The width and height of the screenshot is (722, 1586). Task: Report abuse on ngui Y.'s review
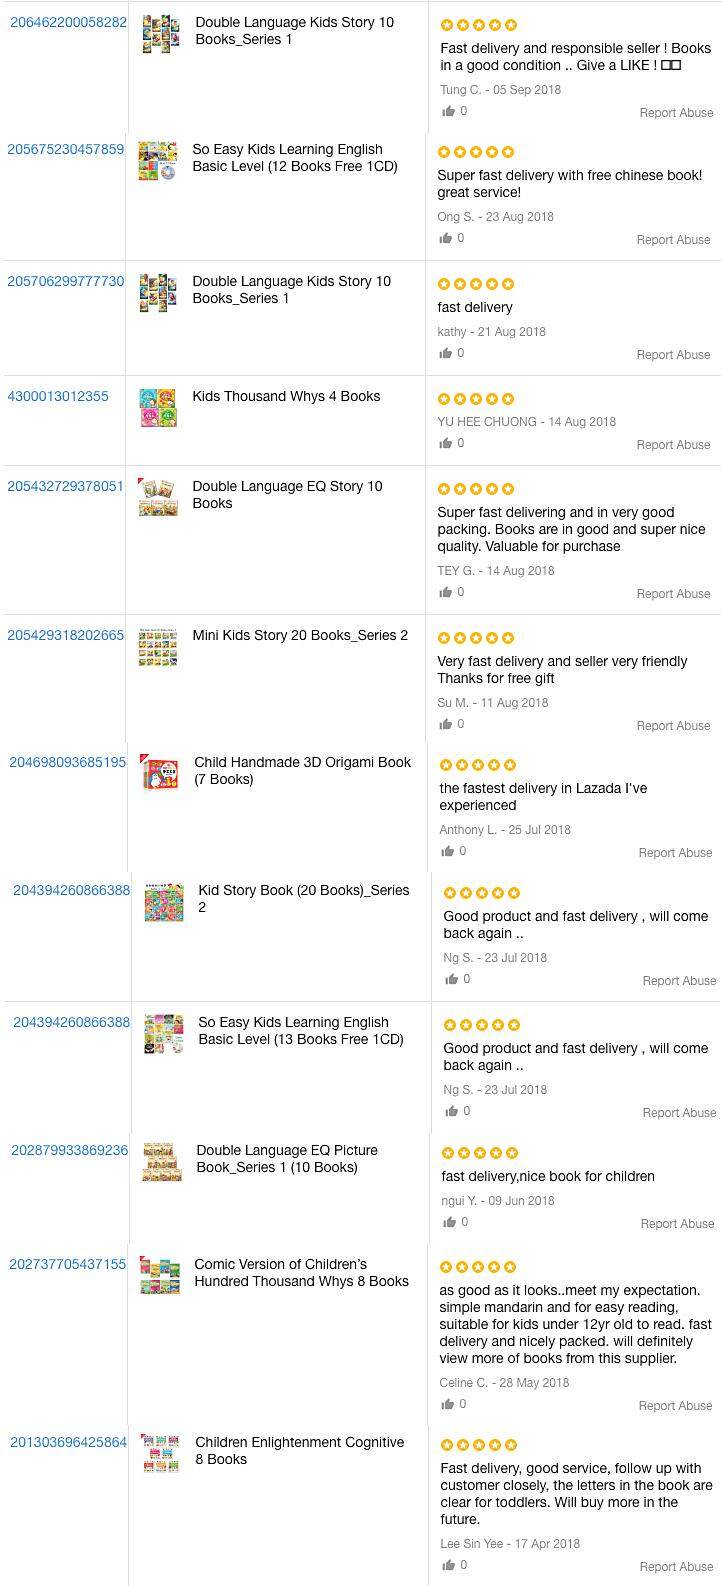click(x=677, y=1224)
